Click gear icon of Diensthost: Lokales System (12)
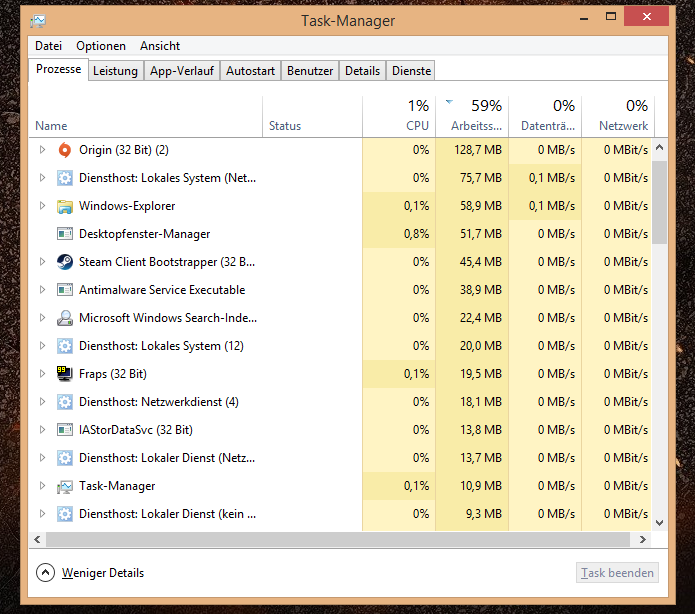Screen dimensions: 695x614 tap(65, 346)
